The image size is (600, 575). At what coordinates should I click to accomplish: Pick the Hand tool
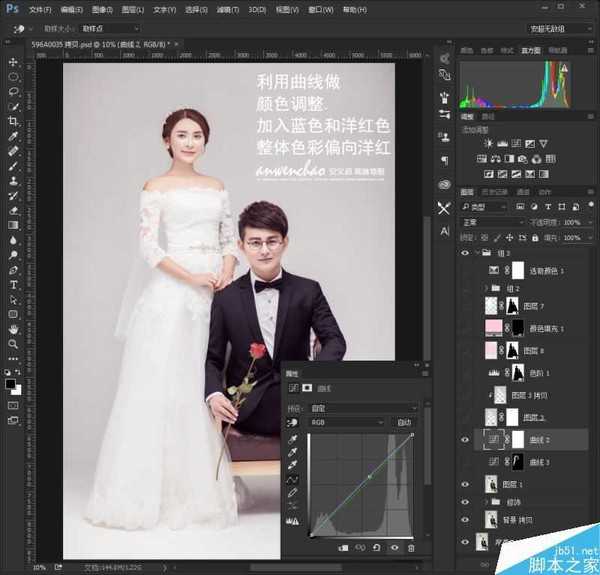(13, 328)
